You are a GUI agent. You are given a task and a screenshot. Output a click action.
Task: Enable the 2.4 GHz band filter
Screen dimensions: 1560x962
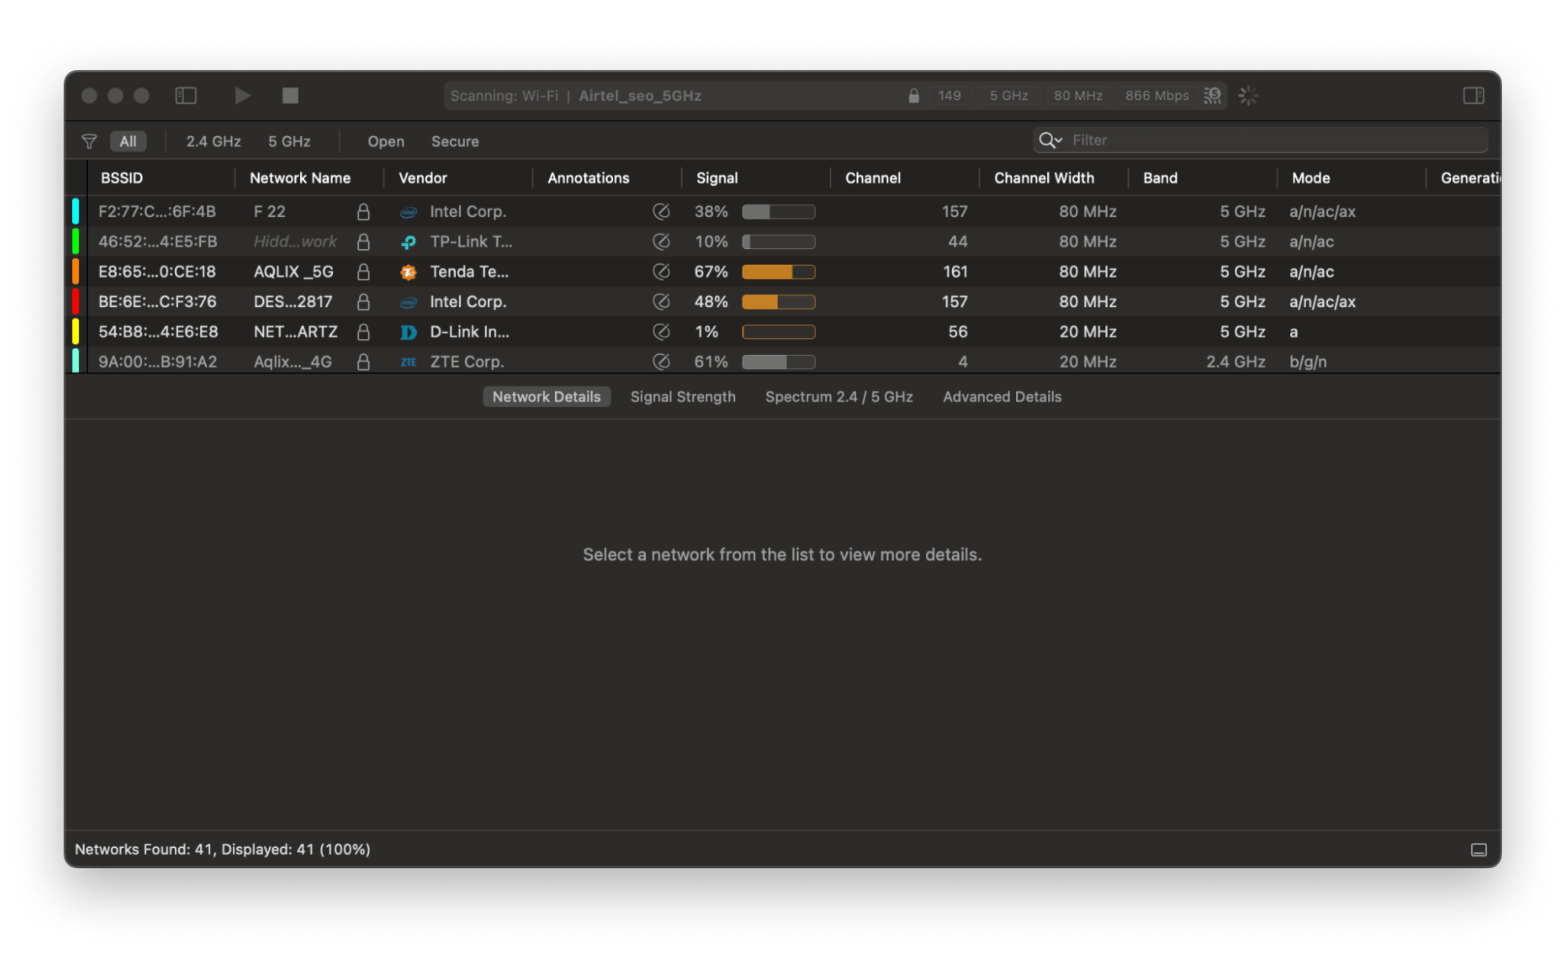tap(213, 141)
